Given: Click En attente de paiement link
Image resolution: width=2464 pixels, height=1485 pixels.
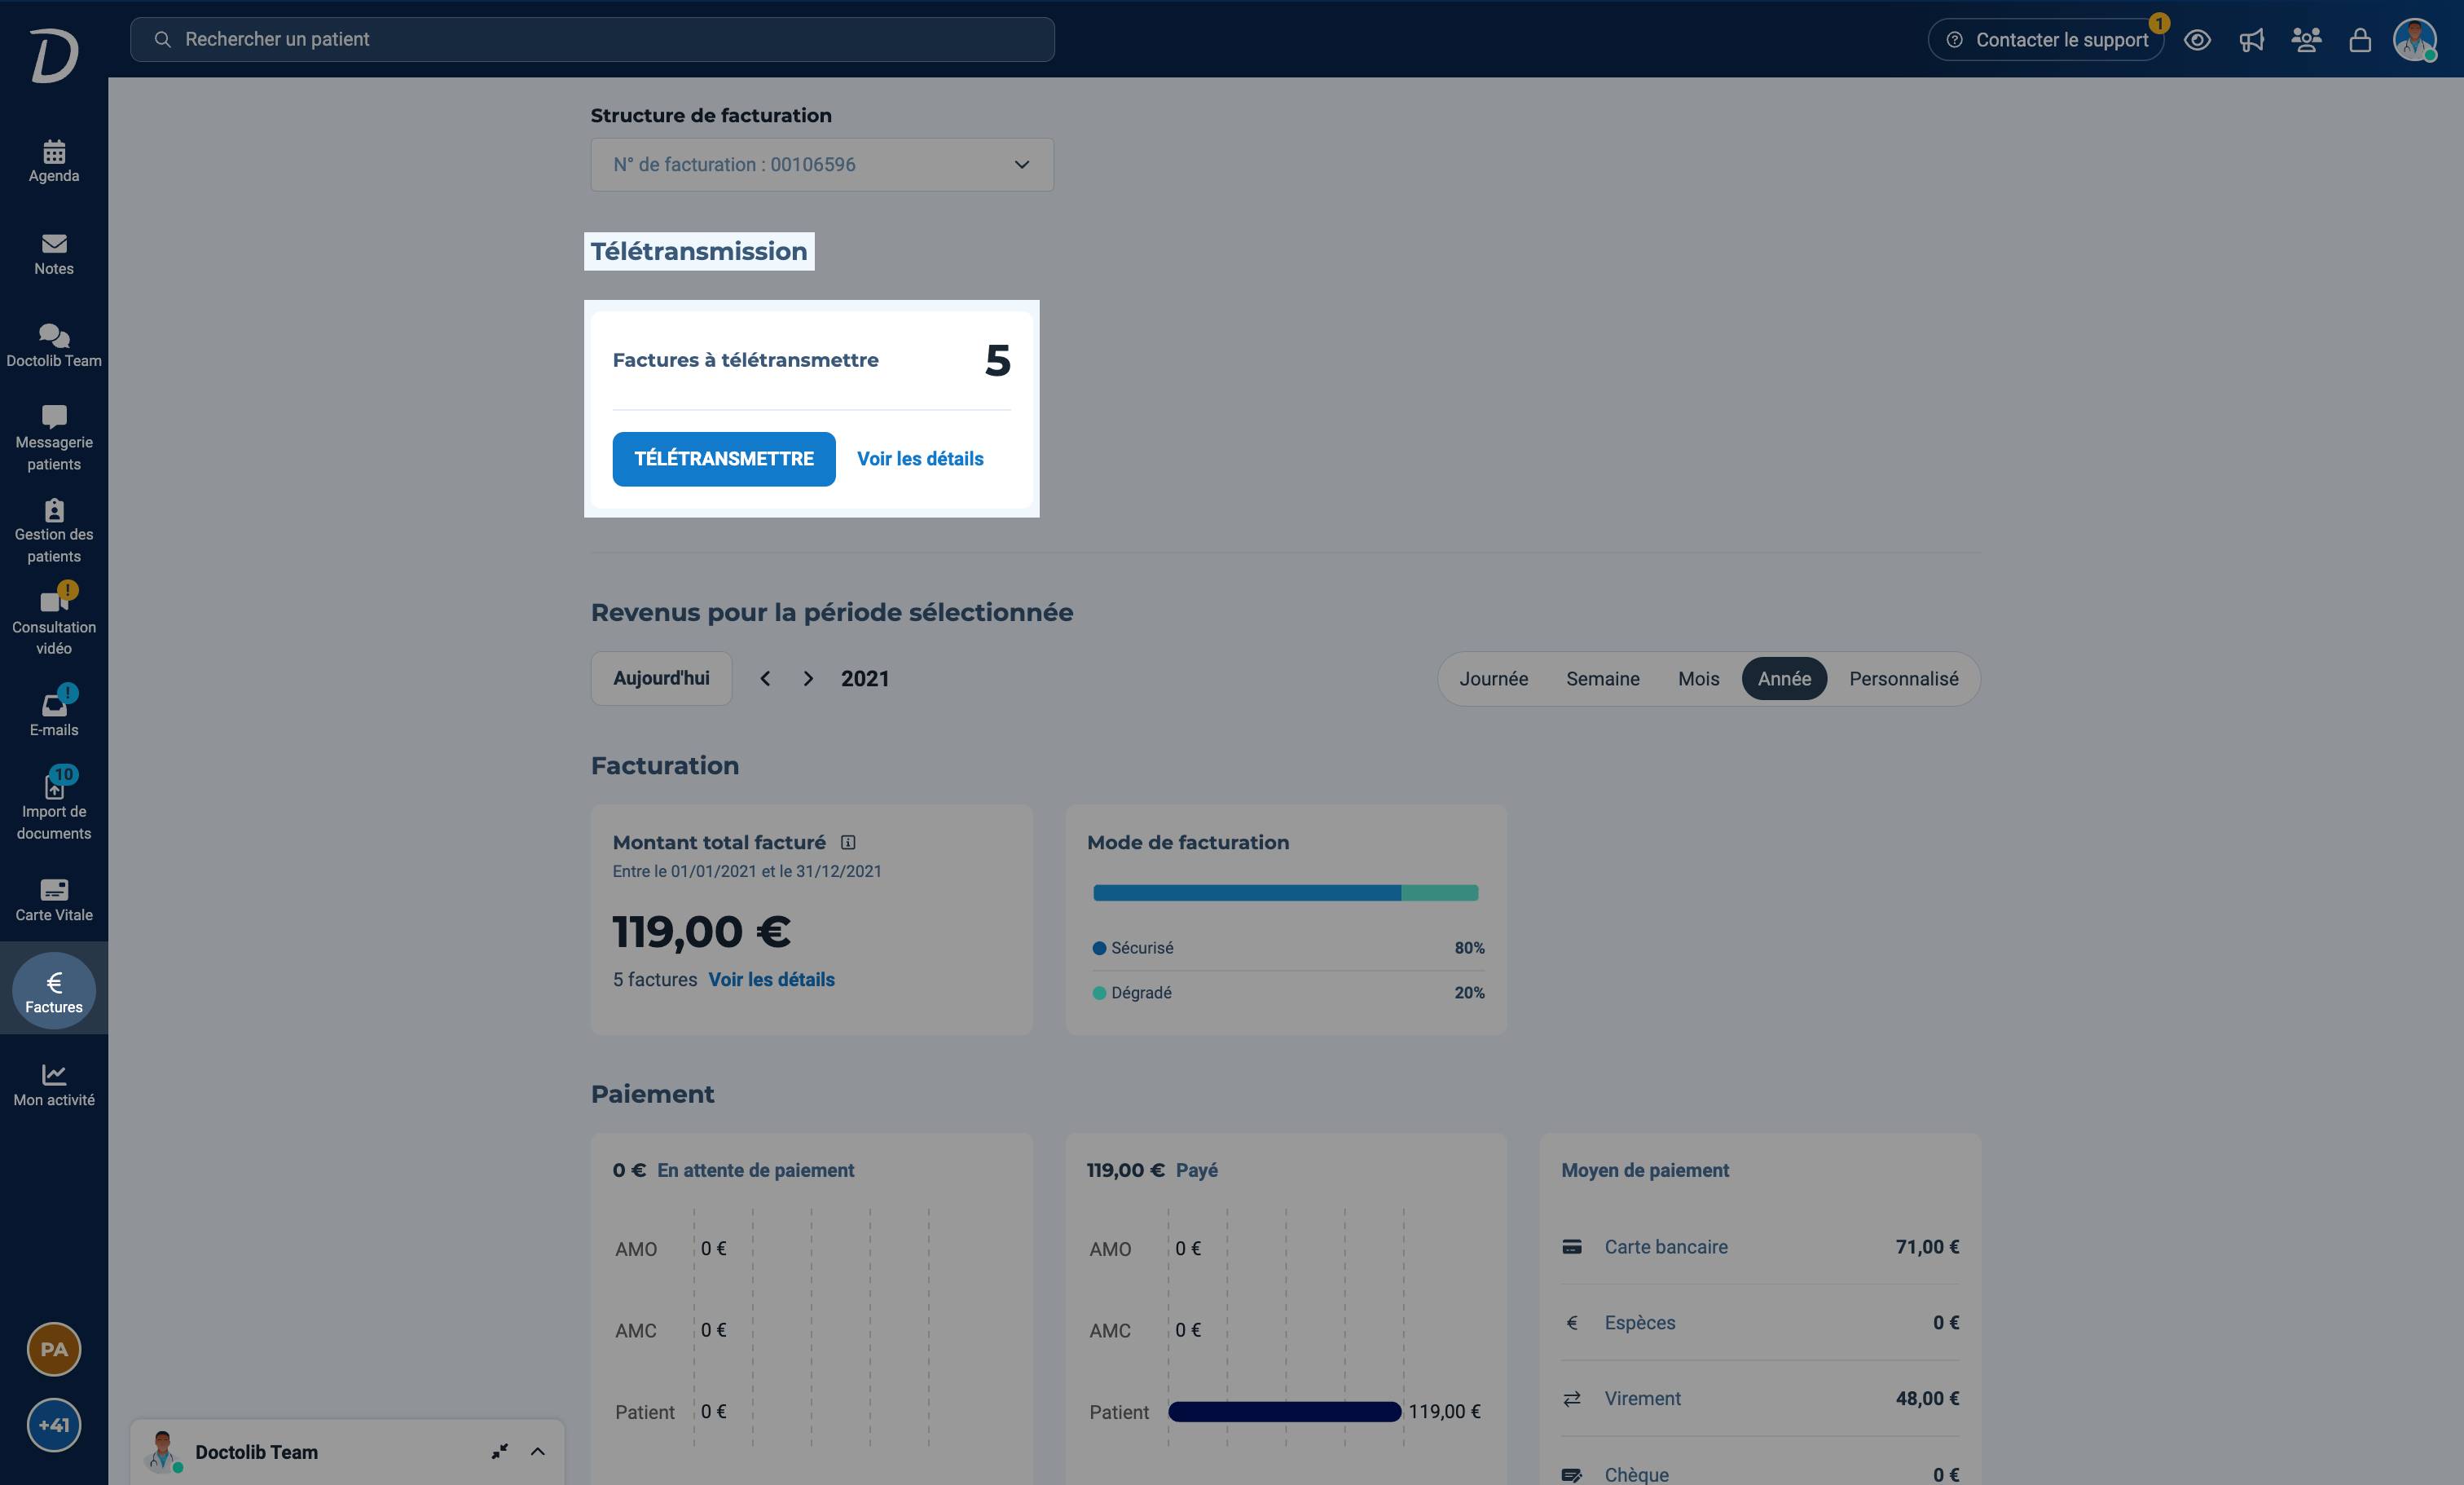Looking at the screenshot, I should (x=755, y=1170).
